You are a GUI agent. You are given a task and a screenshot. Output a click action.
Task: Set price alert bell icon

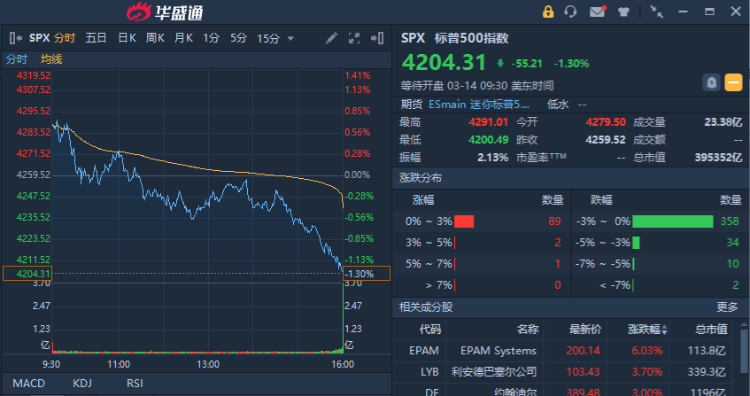point(711,83)
